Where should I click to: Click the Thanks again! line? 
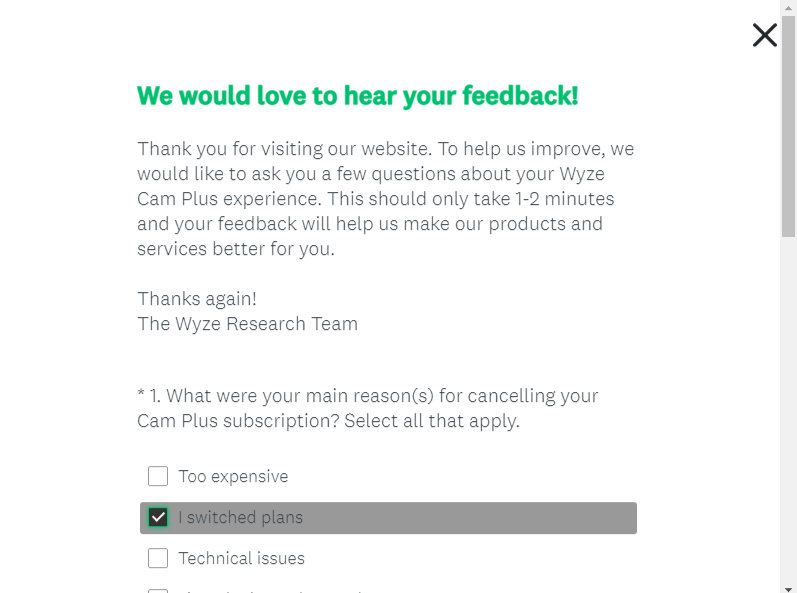click(x=197, y=299)
